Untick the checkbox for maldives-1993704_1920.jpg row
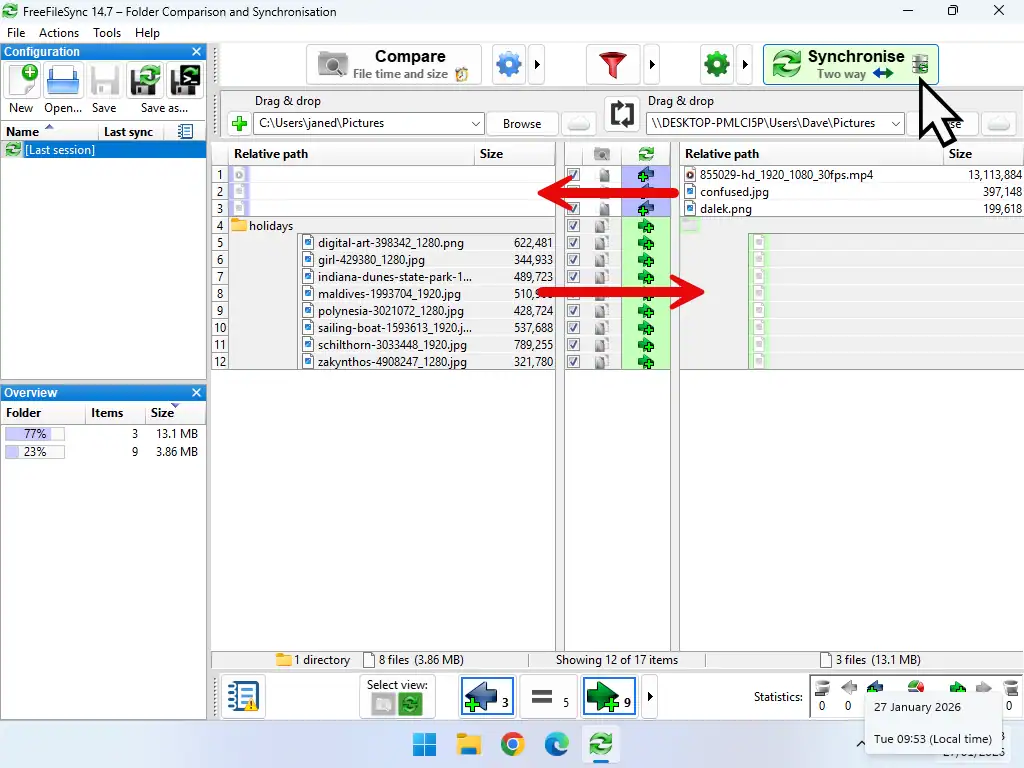 click(573, 293)
